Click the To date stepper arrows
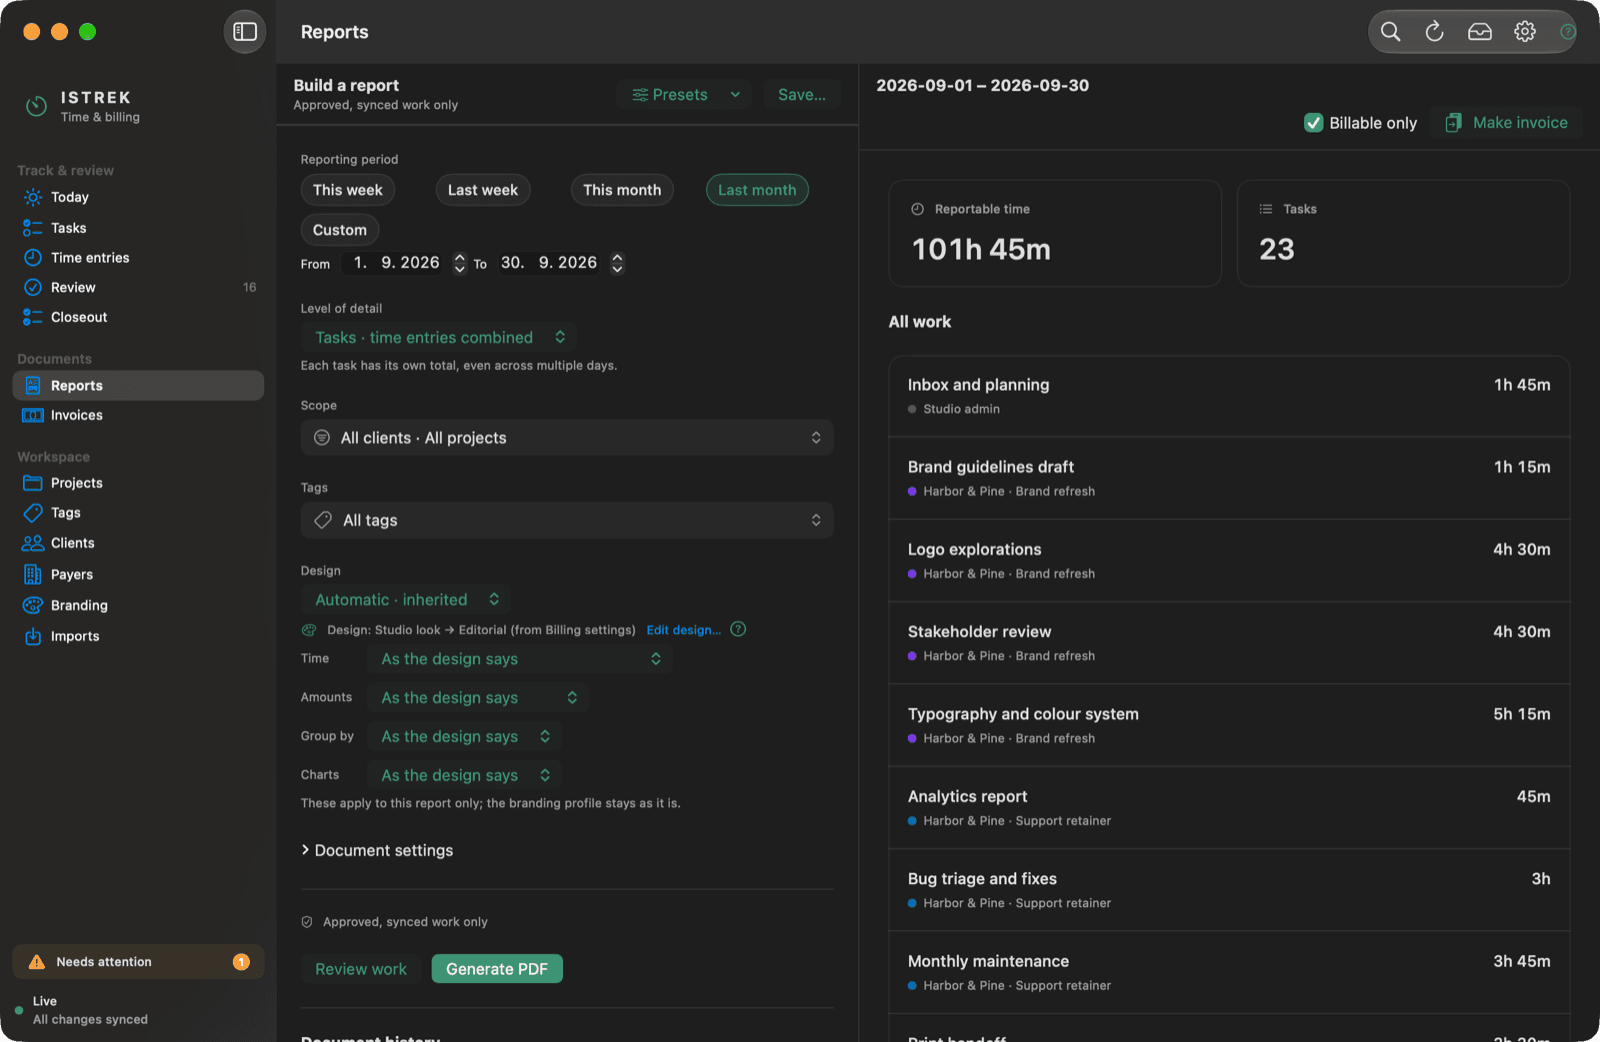This screenshot has height=1042, width=1600. coord(618,263)
